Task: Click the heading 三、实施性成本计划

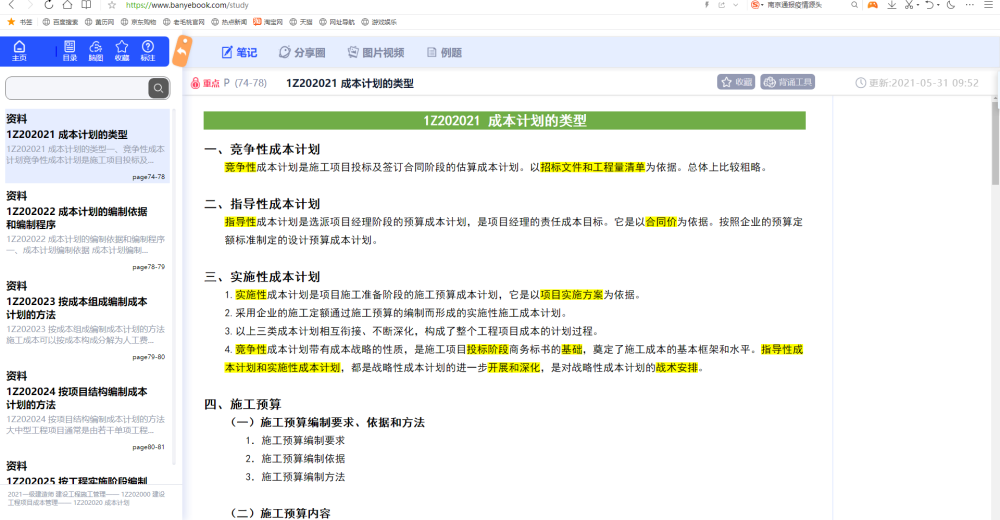Action: 262,277
